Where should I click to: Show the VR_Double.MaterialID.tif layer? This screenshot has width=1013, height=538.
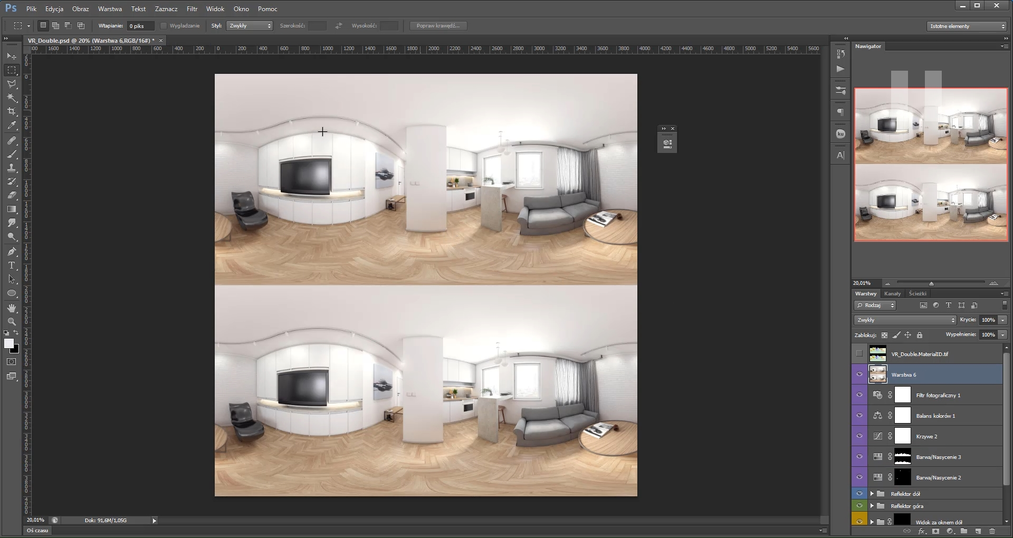click(x=859, y=354)
